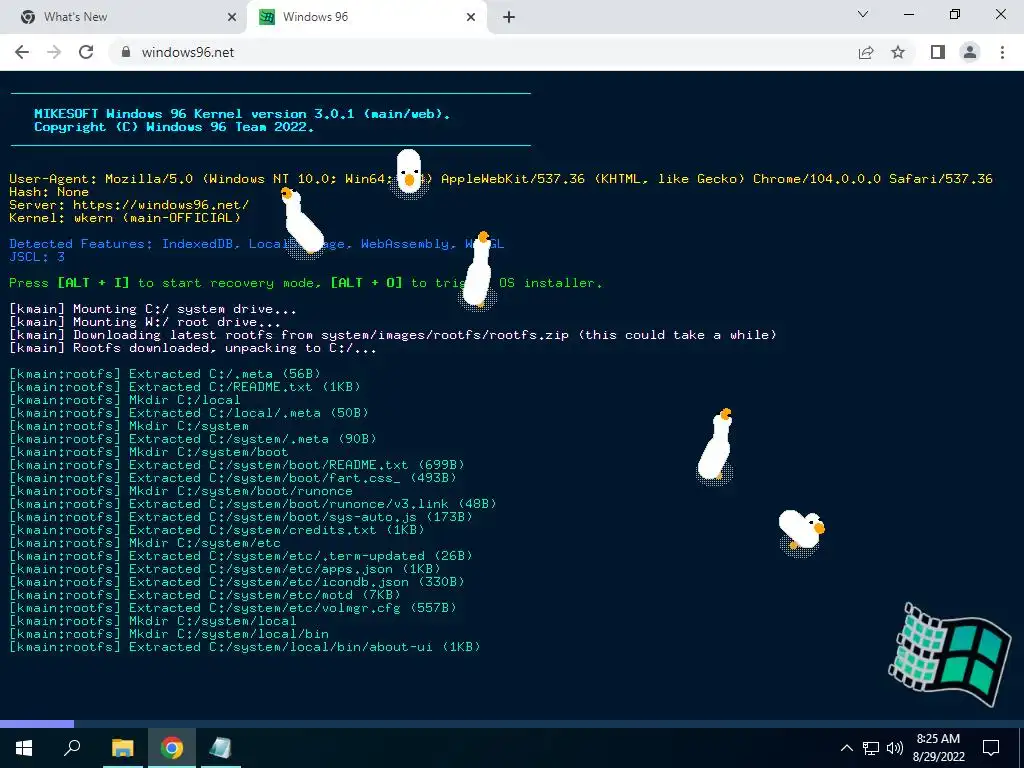This screenshot has width=1024, height=768.
Task: Click the MIKESOFT Windows 96 Kernel version heading
Action: pyautogui.click(x=242, y=114)
